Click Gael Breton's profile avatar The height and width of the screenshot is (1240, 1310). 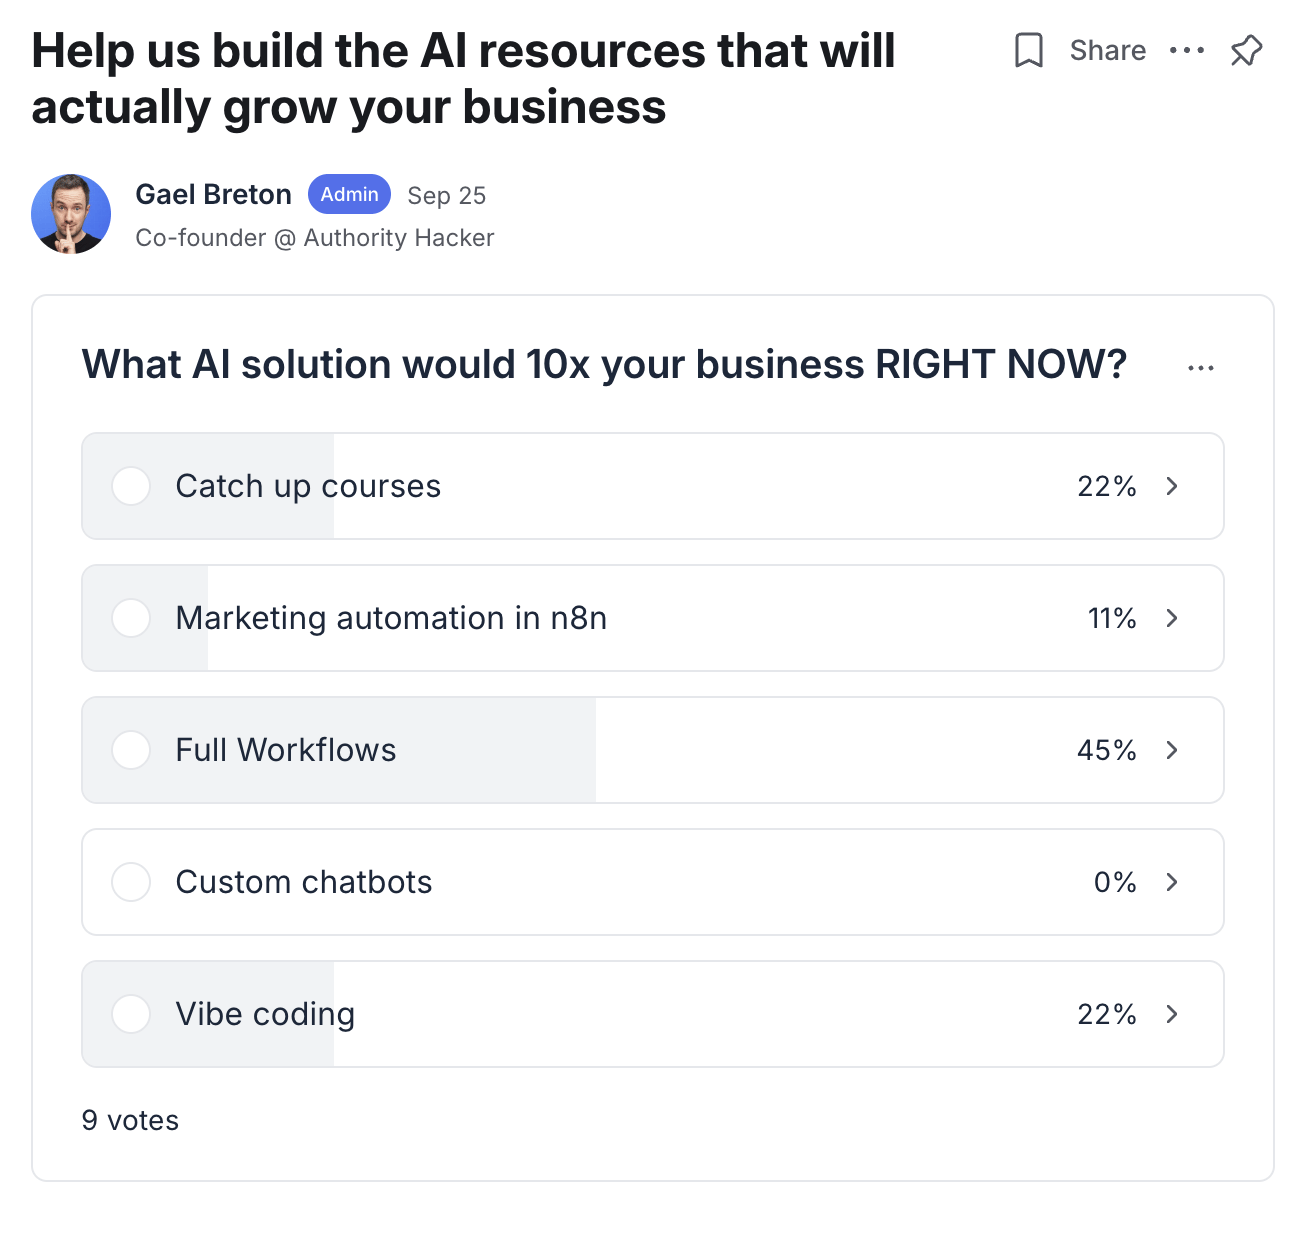(71, 214)
